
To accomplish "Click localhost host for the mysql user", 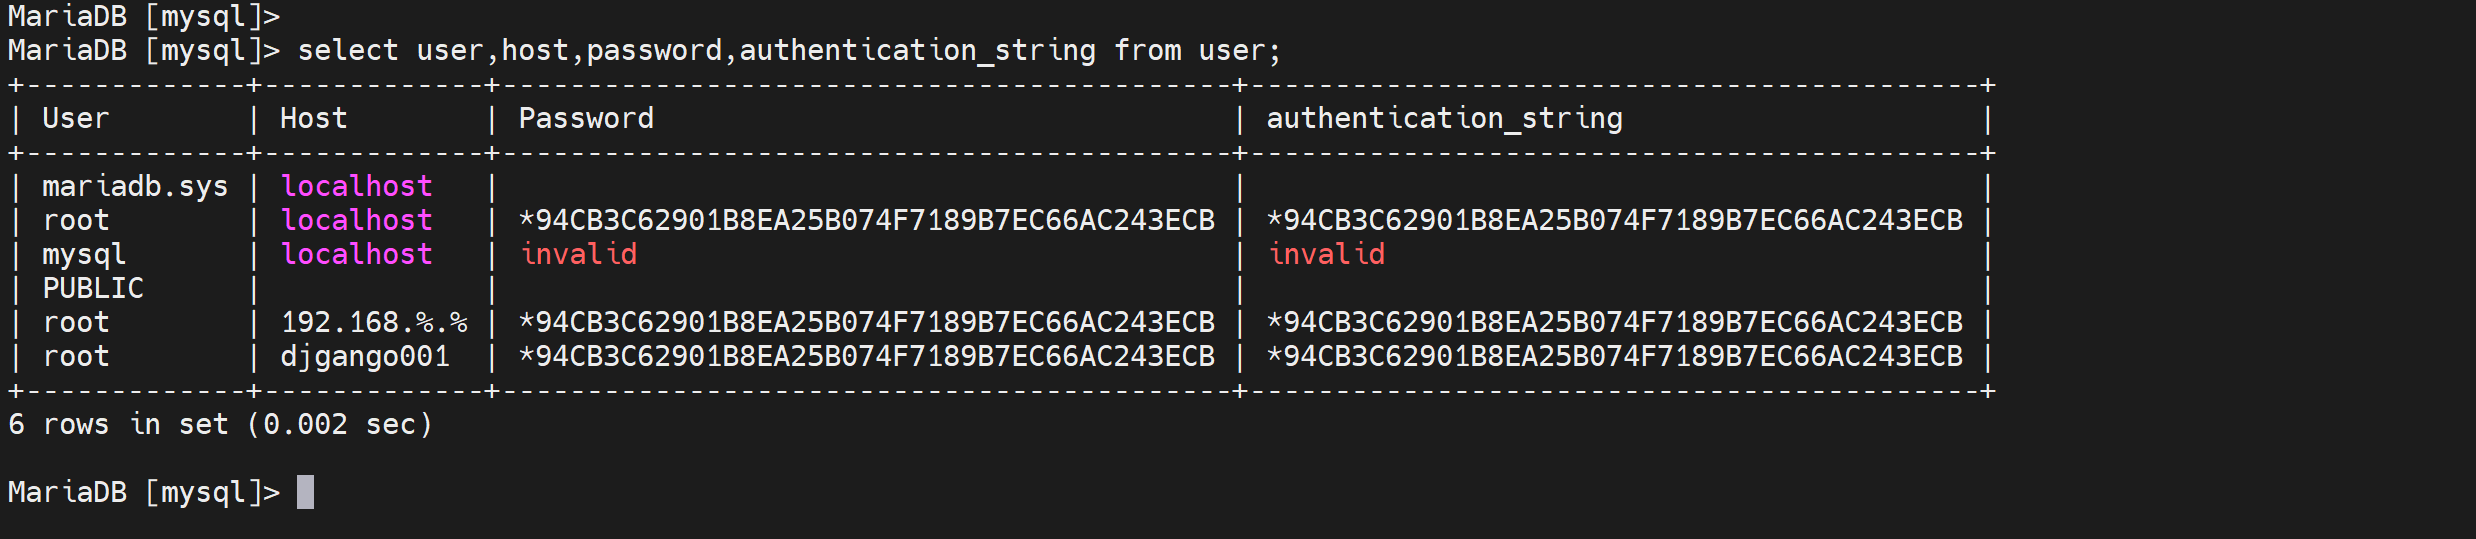I will click(356, 254).
